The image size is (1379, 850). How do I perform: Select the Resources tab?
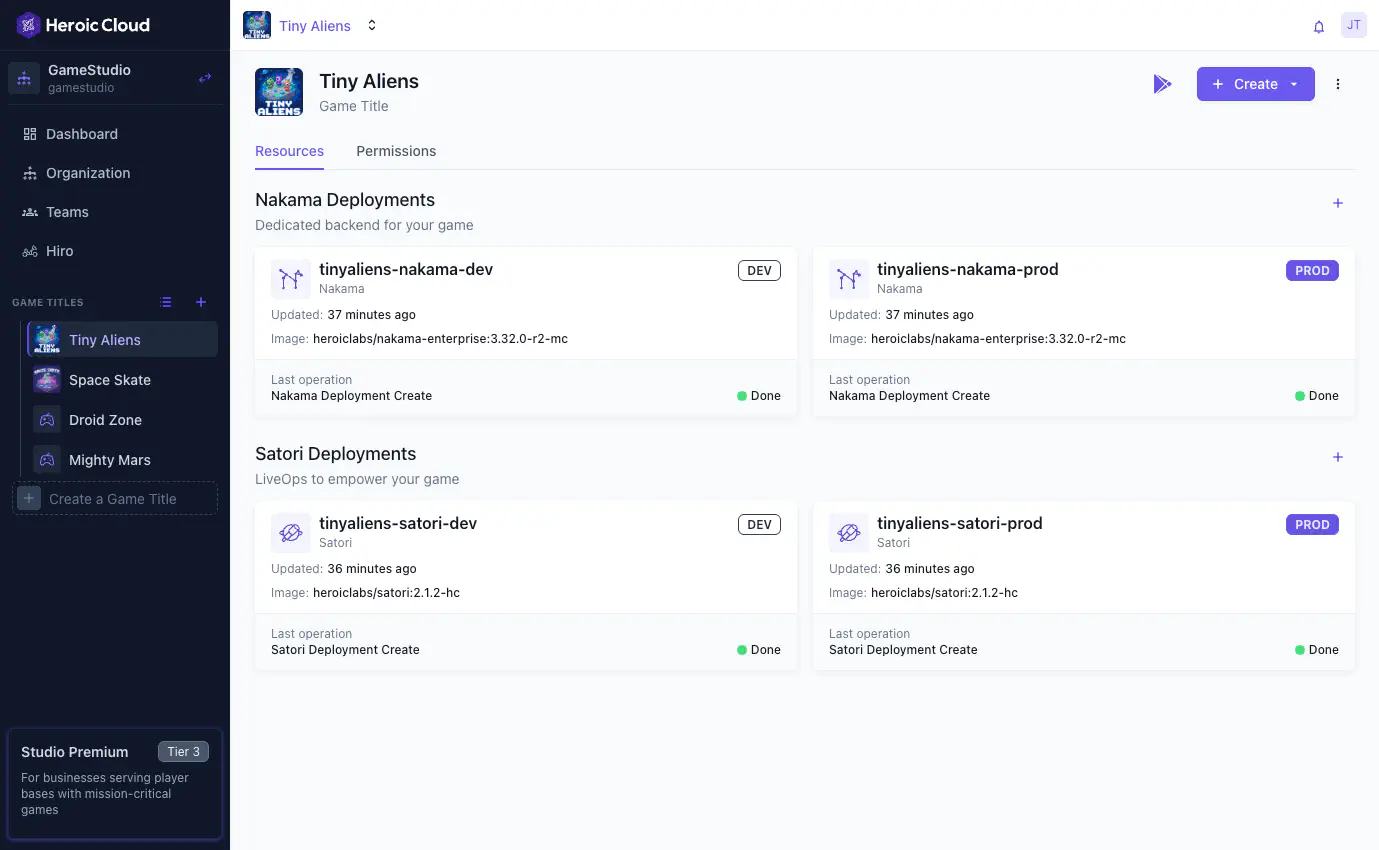point(289,151)
